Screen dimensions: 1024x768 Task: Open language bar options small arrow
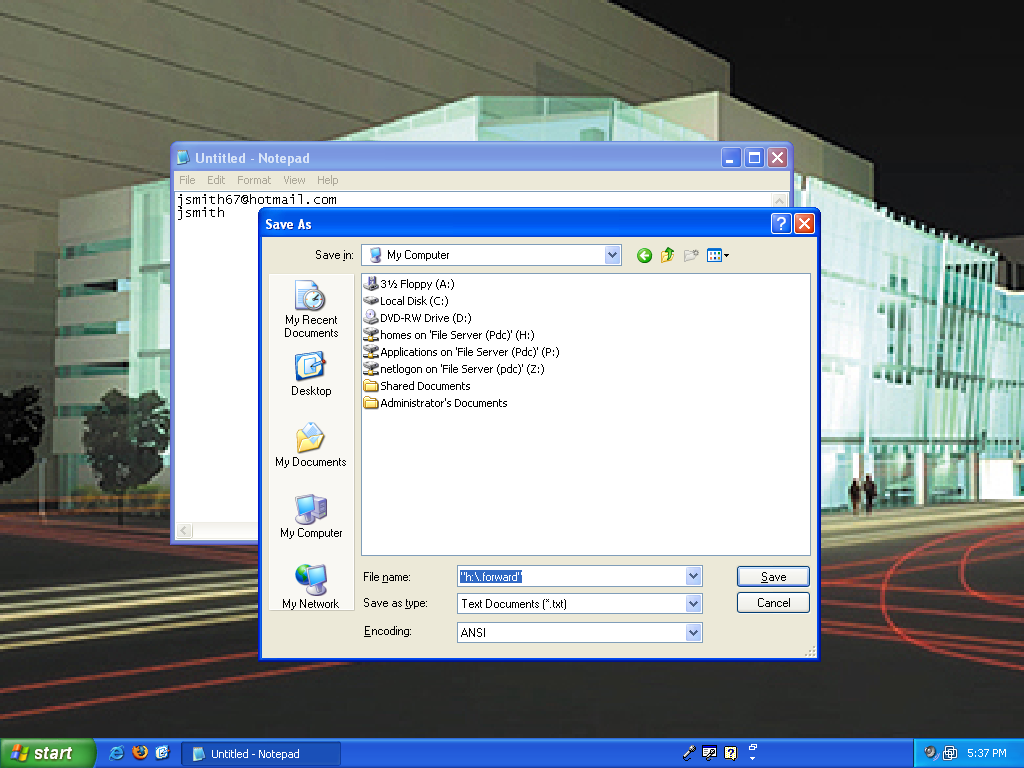(752, 758)
